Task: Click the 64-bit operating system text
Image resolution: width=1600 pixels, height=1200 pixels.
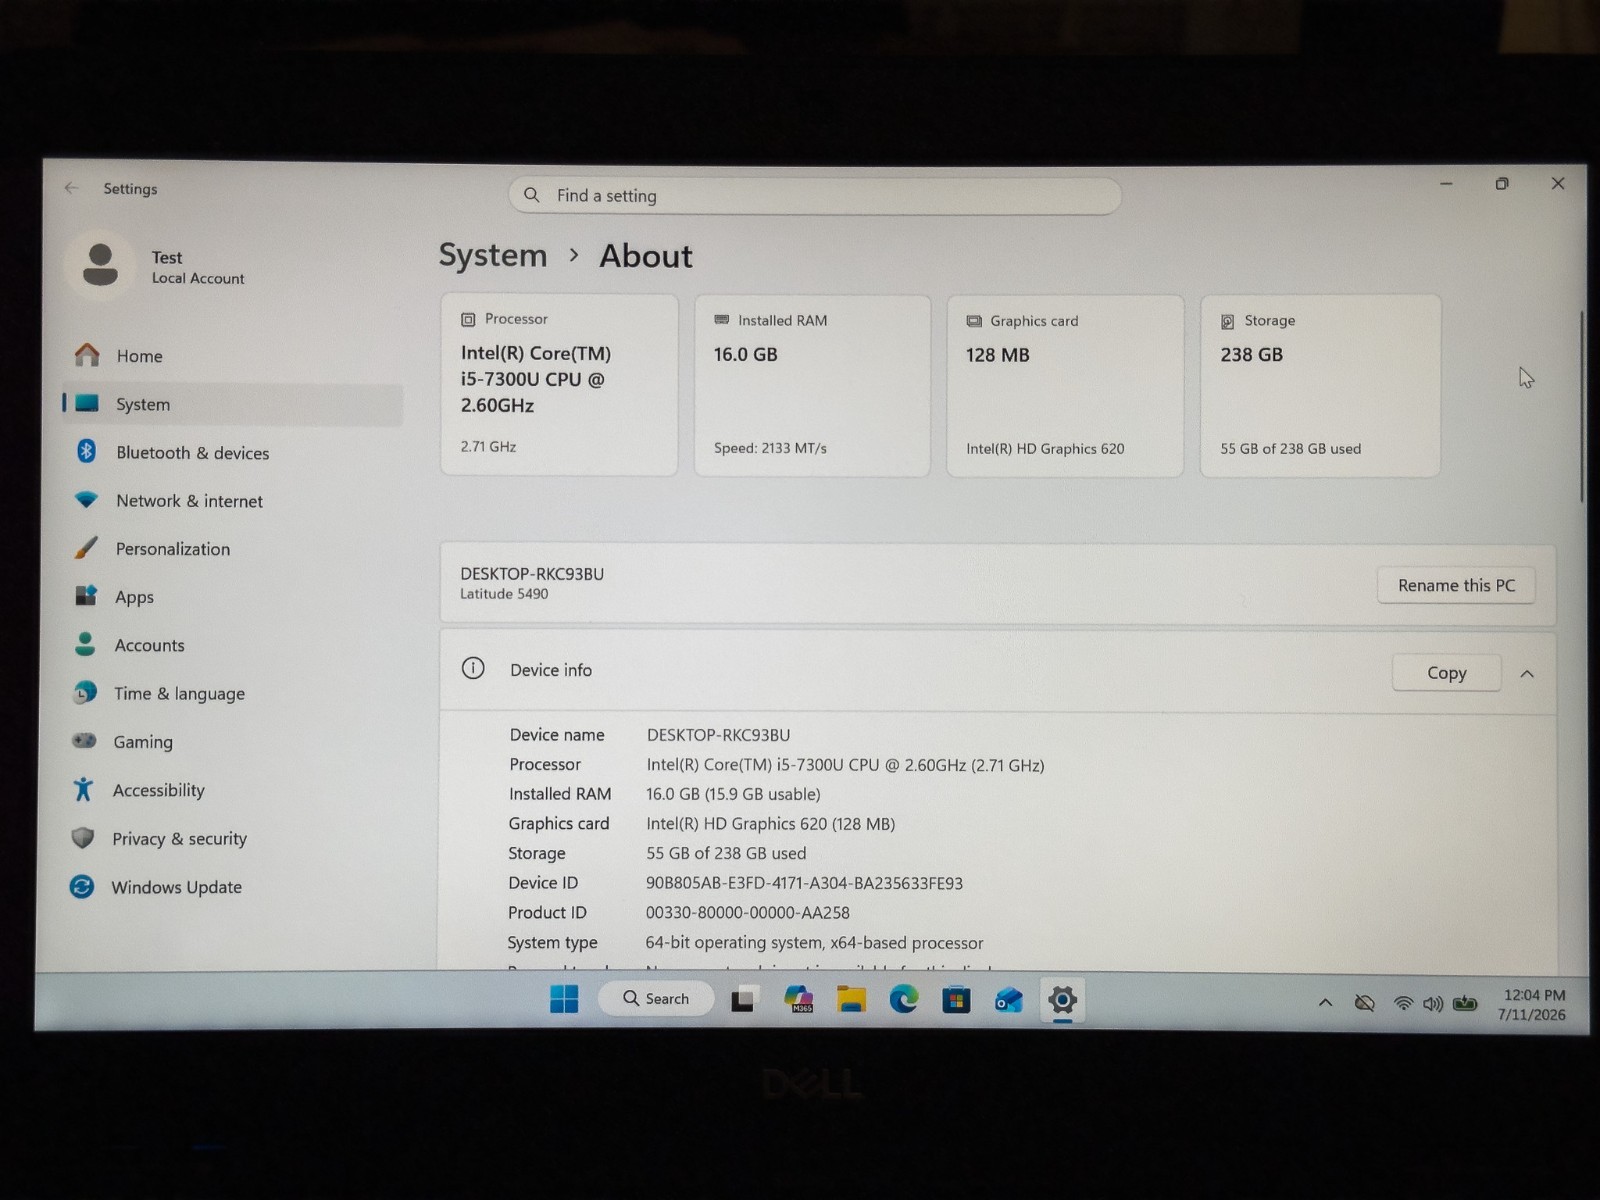Action: coord(814,943)
